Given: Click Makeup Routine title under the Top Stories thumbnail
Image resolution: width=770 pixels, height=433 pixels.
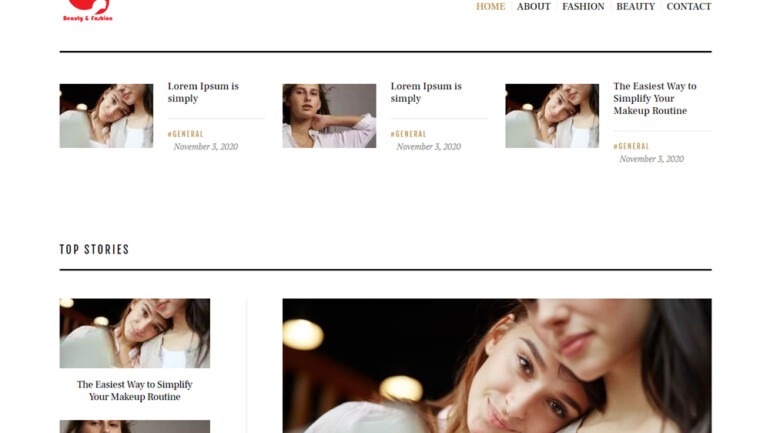Looking at the screenshot, I should click(134, 390).
